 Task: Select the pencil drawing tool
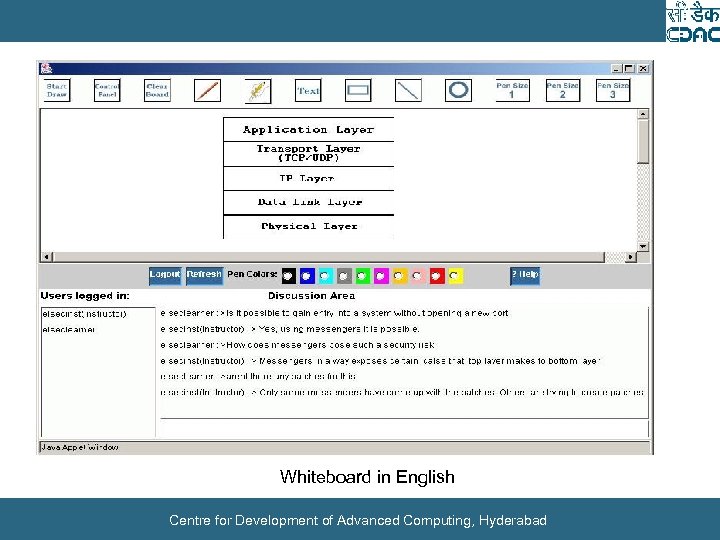tap(208, 90)
